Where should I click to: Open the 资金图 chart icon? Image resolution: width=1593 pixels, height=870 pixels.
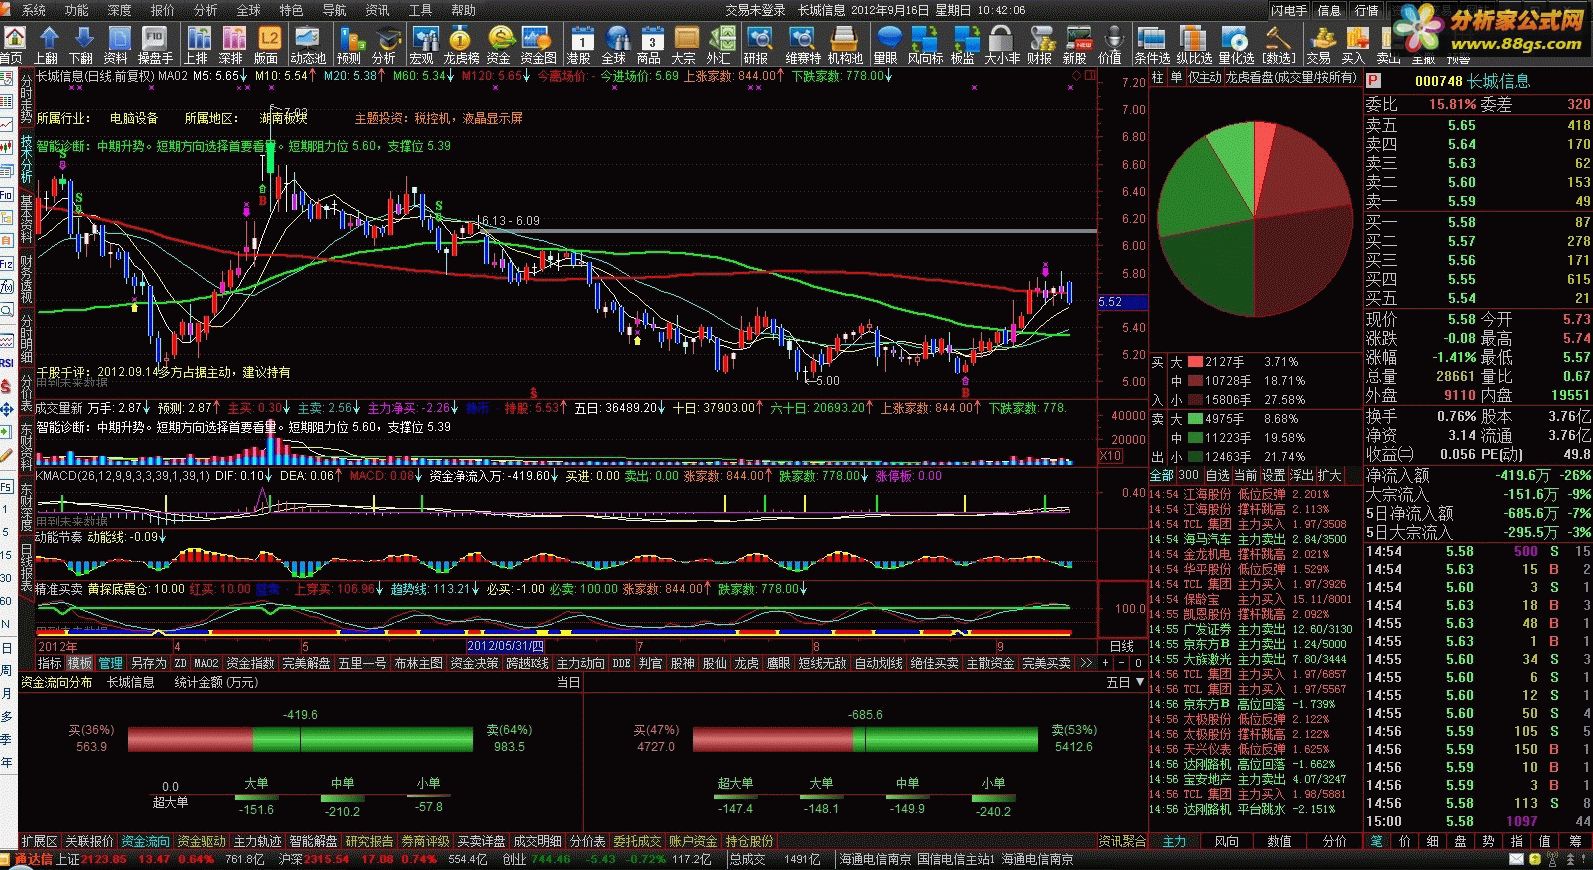click(x=538, y=45)
